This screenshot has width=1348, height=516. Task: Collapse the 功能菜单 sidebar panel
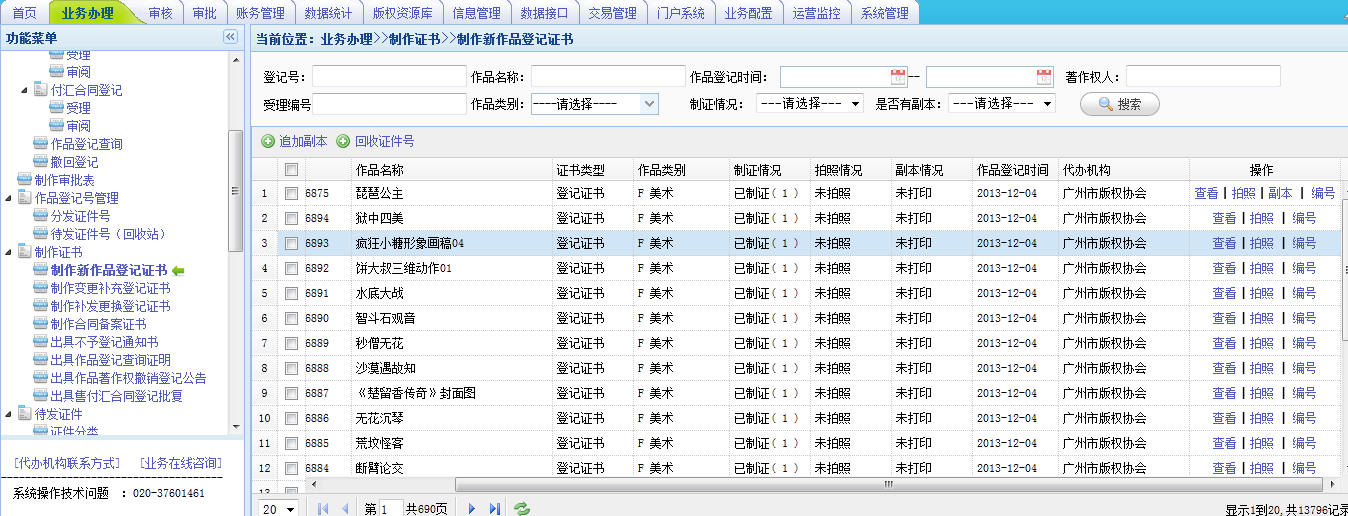[x=230, y=37]
